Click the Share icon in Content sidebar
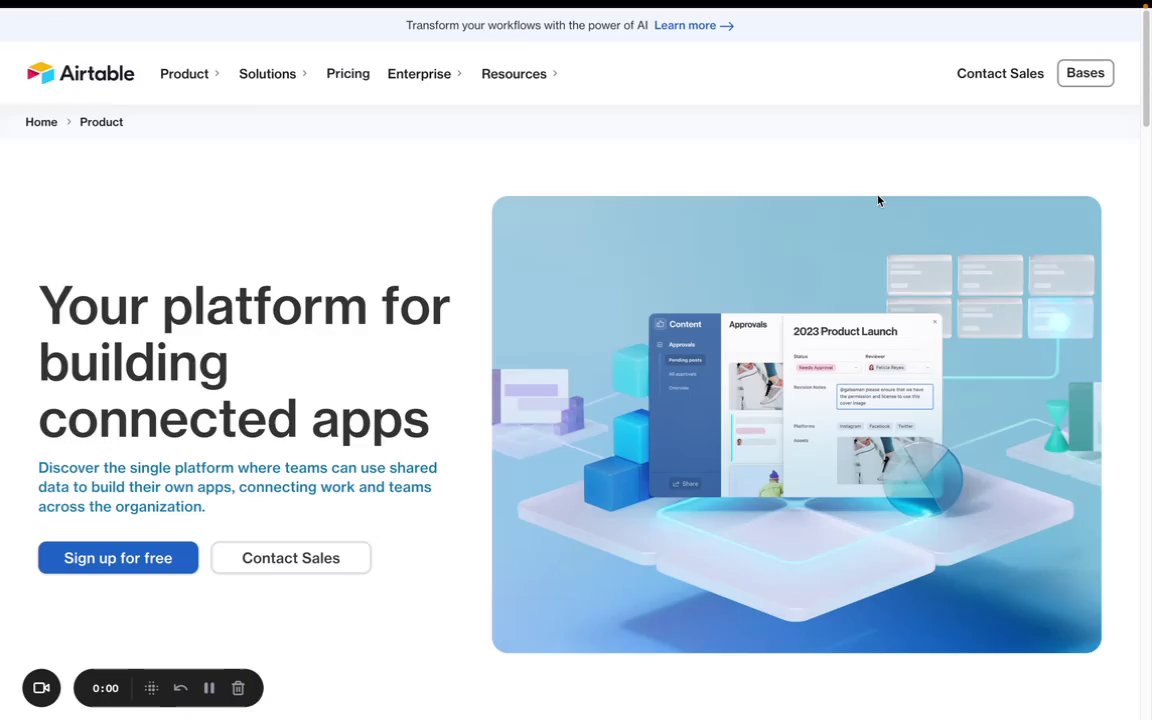 (x=676, y=484)
